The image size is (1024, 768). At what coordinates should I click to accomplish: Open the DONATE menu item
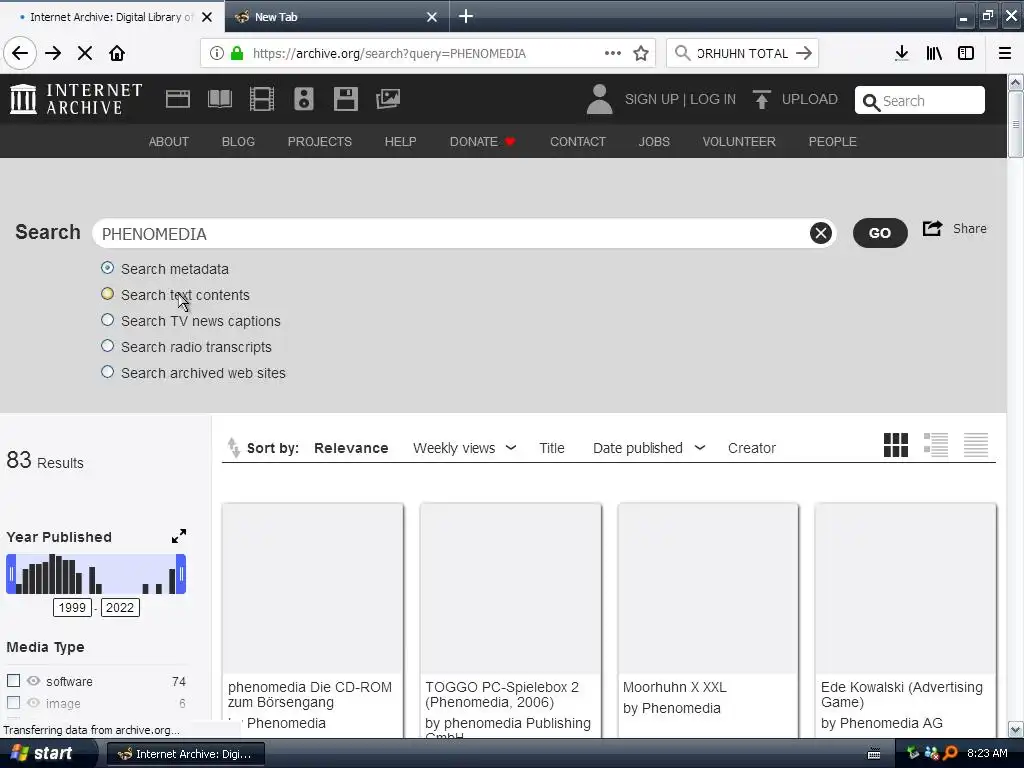tap(483, 142)
